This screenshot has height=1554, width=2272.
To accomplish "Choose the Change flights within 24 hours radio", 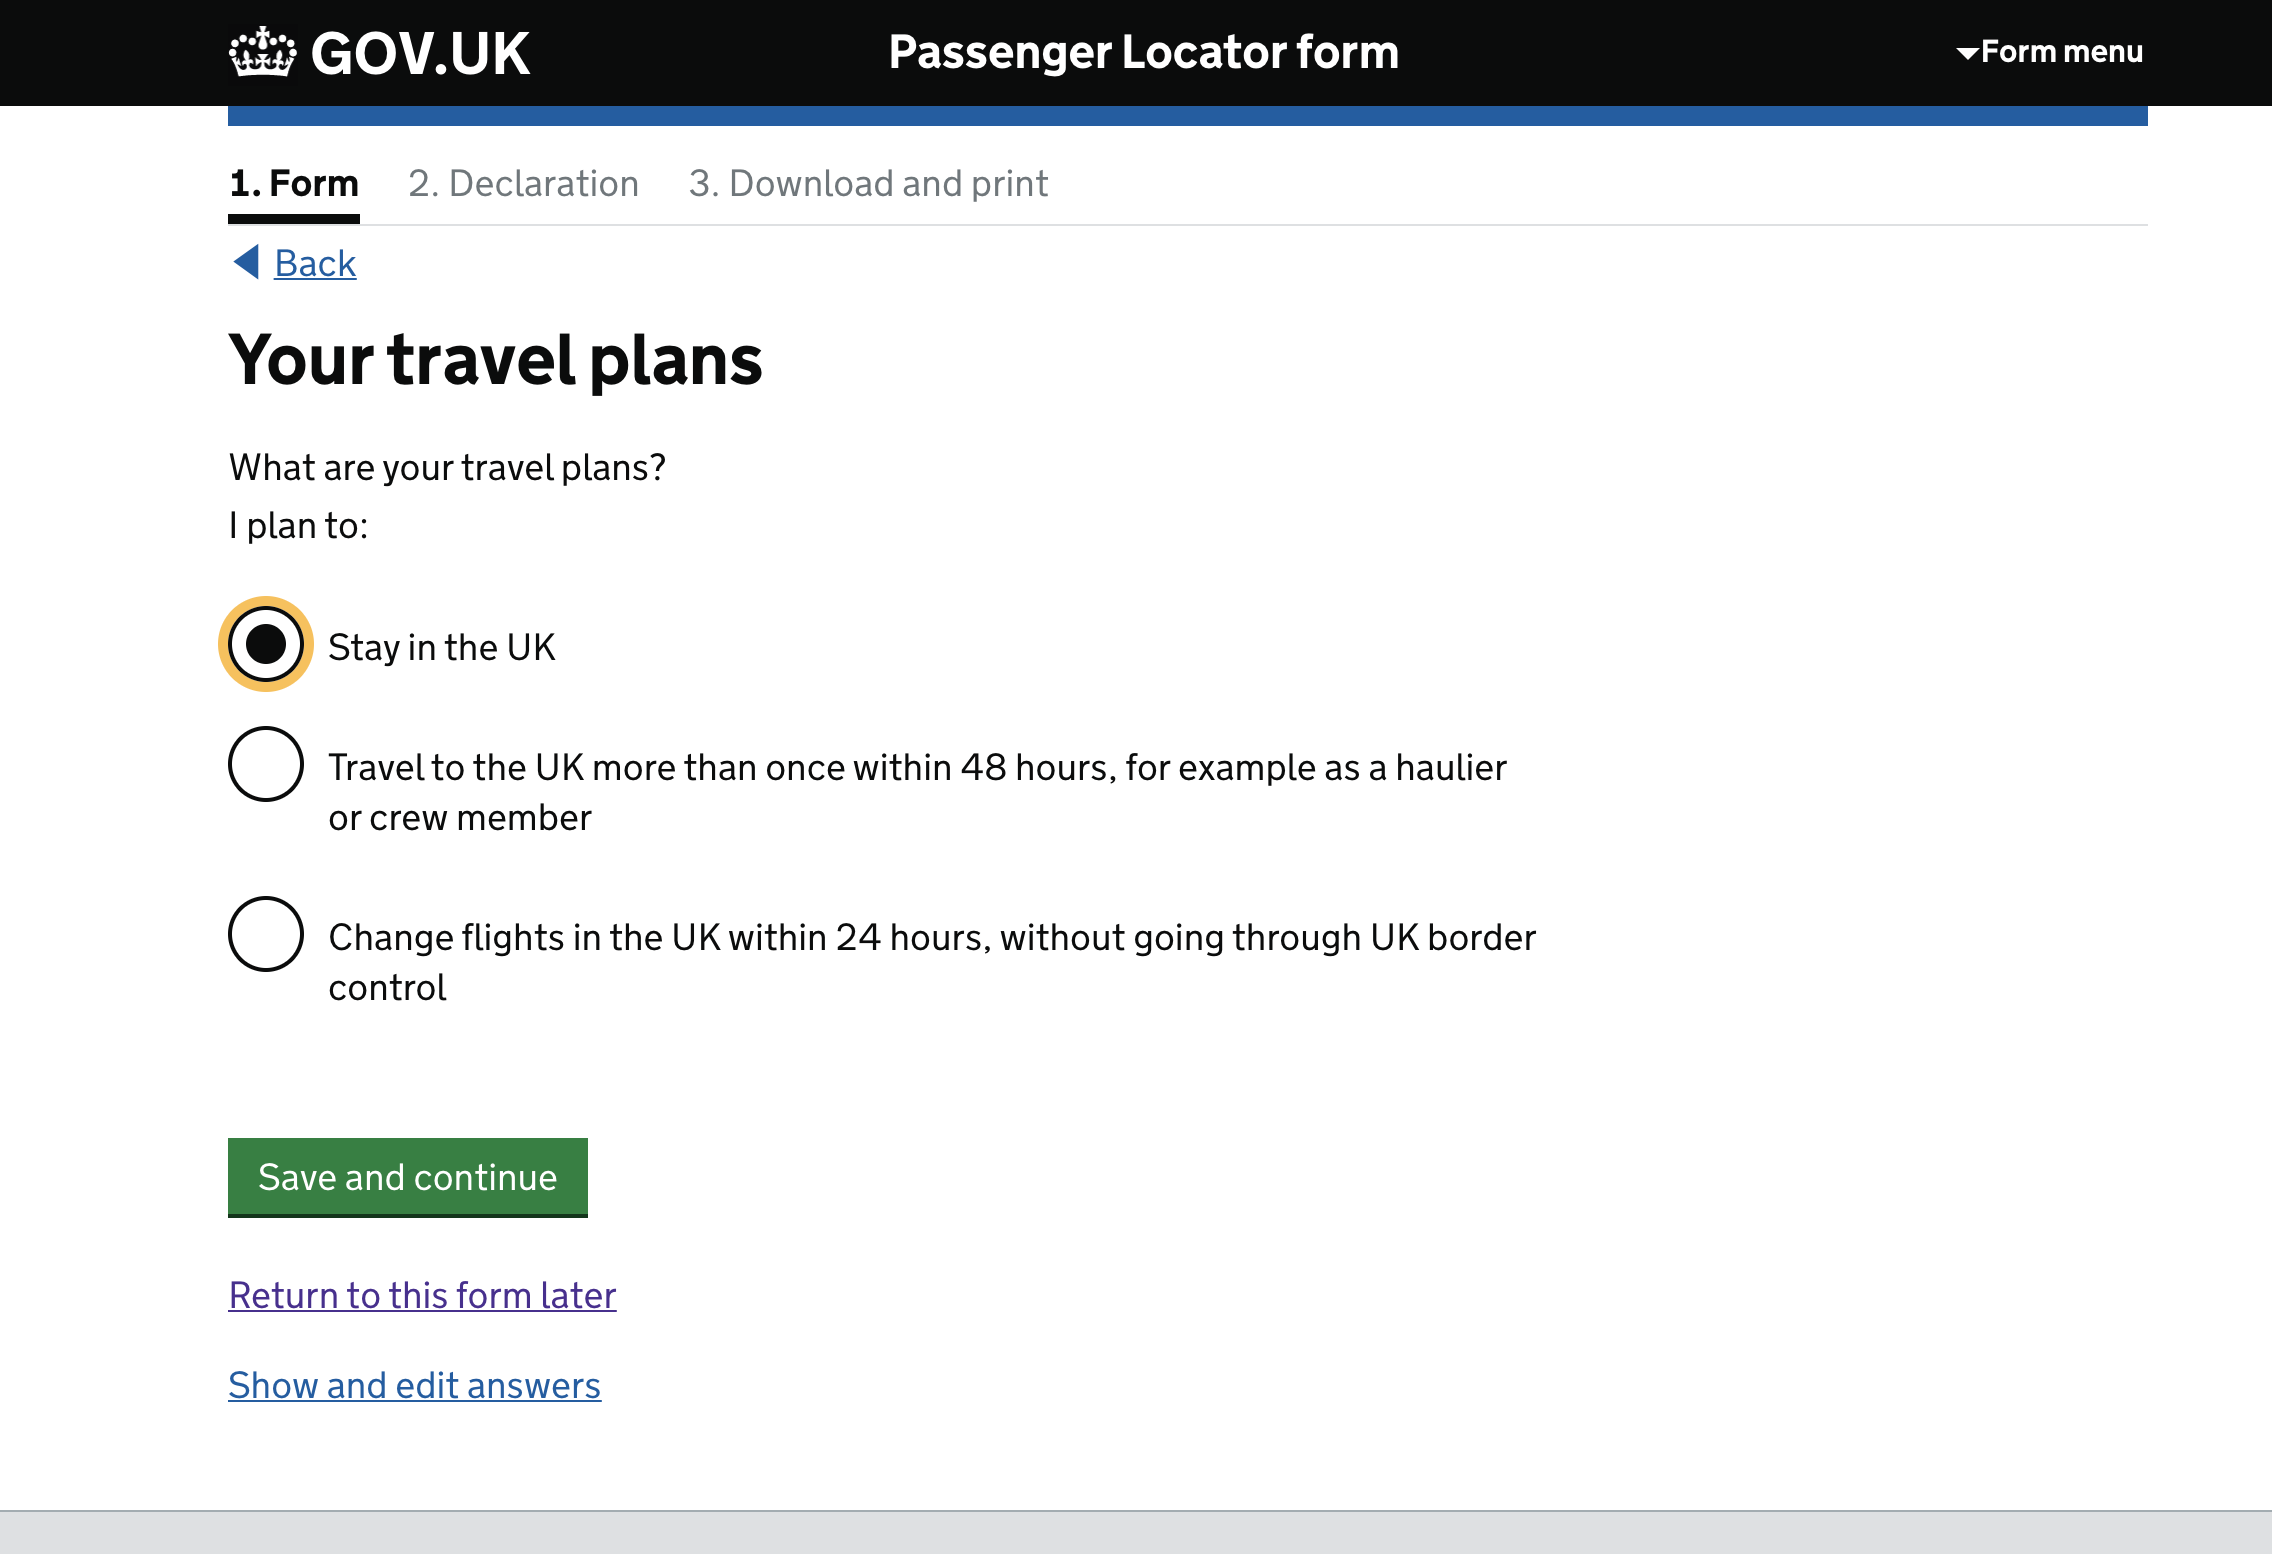I will point(266,934).
